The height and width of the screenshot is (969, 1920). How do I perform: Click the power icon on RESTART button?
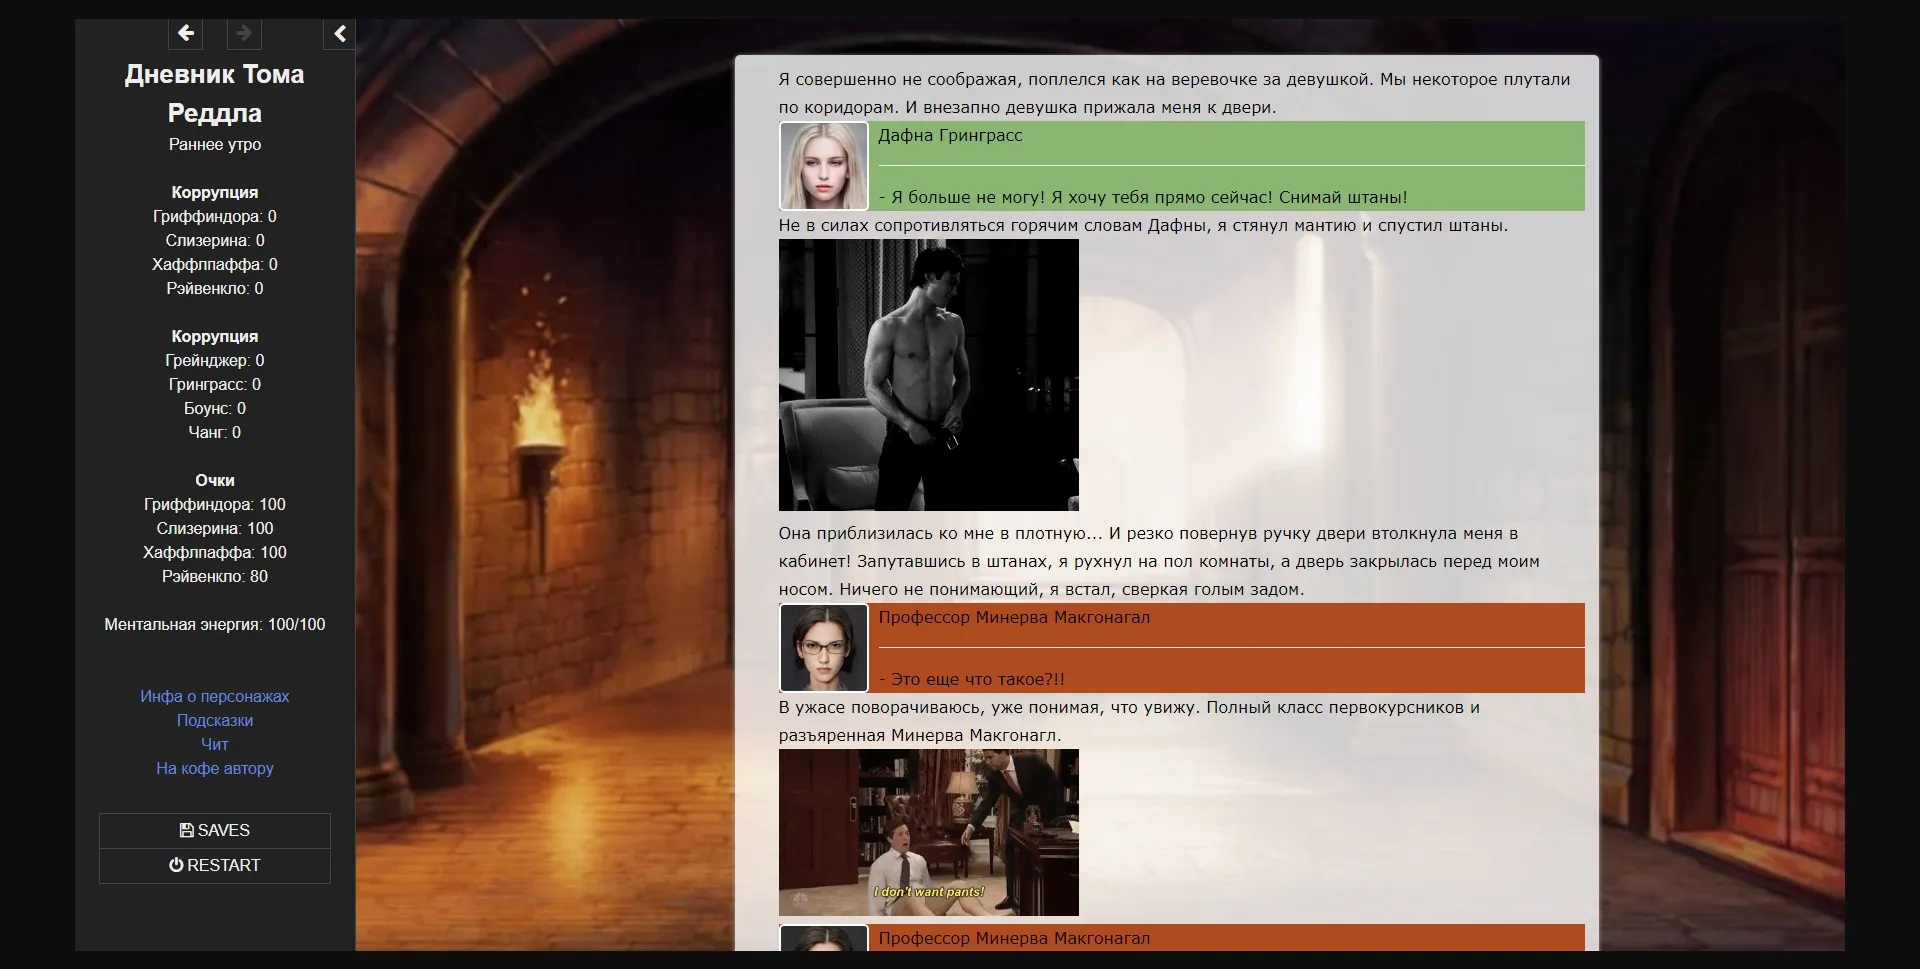tap(176, 865)
